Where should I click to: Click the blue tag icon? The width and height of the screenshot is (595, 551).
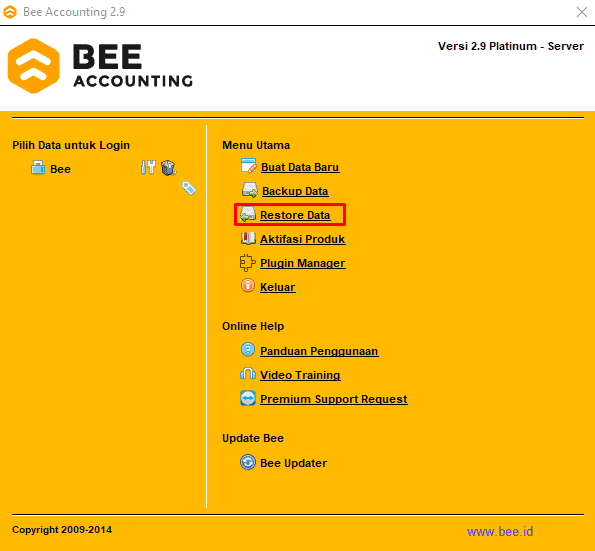point(189,188)
